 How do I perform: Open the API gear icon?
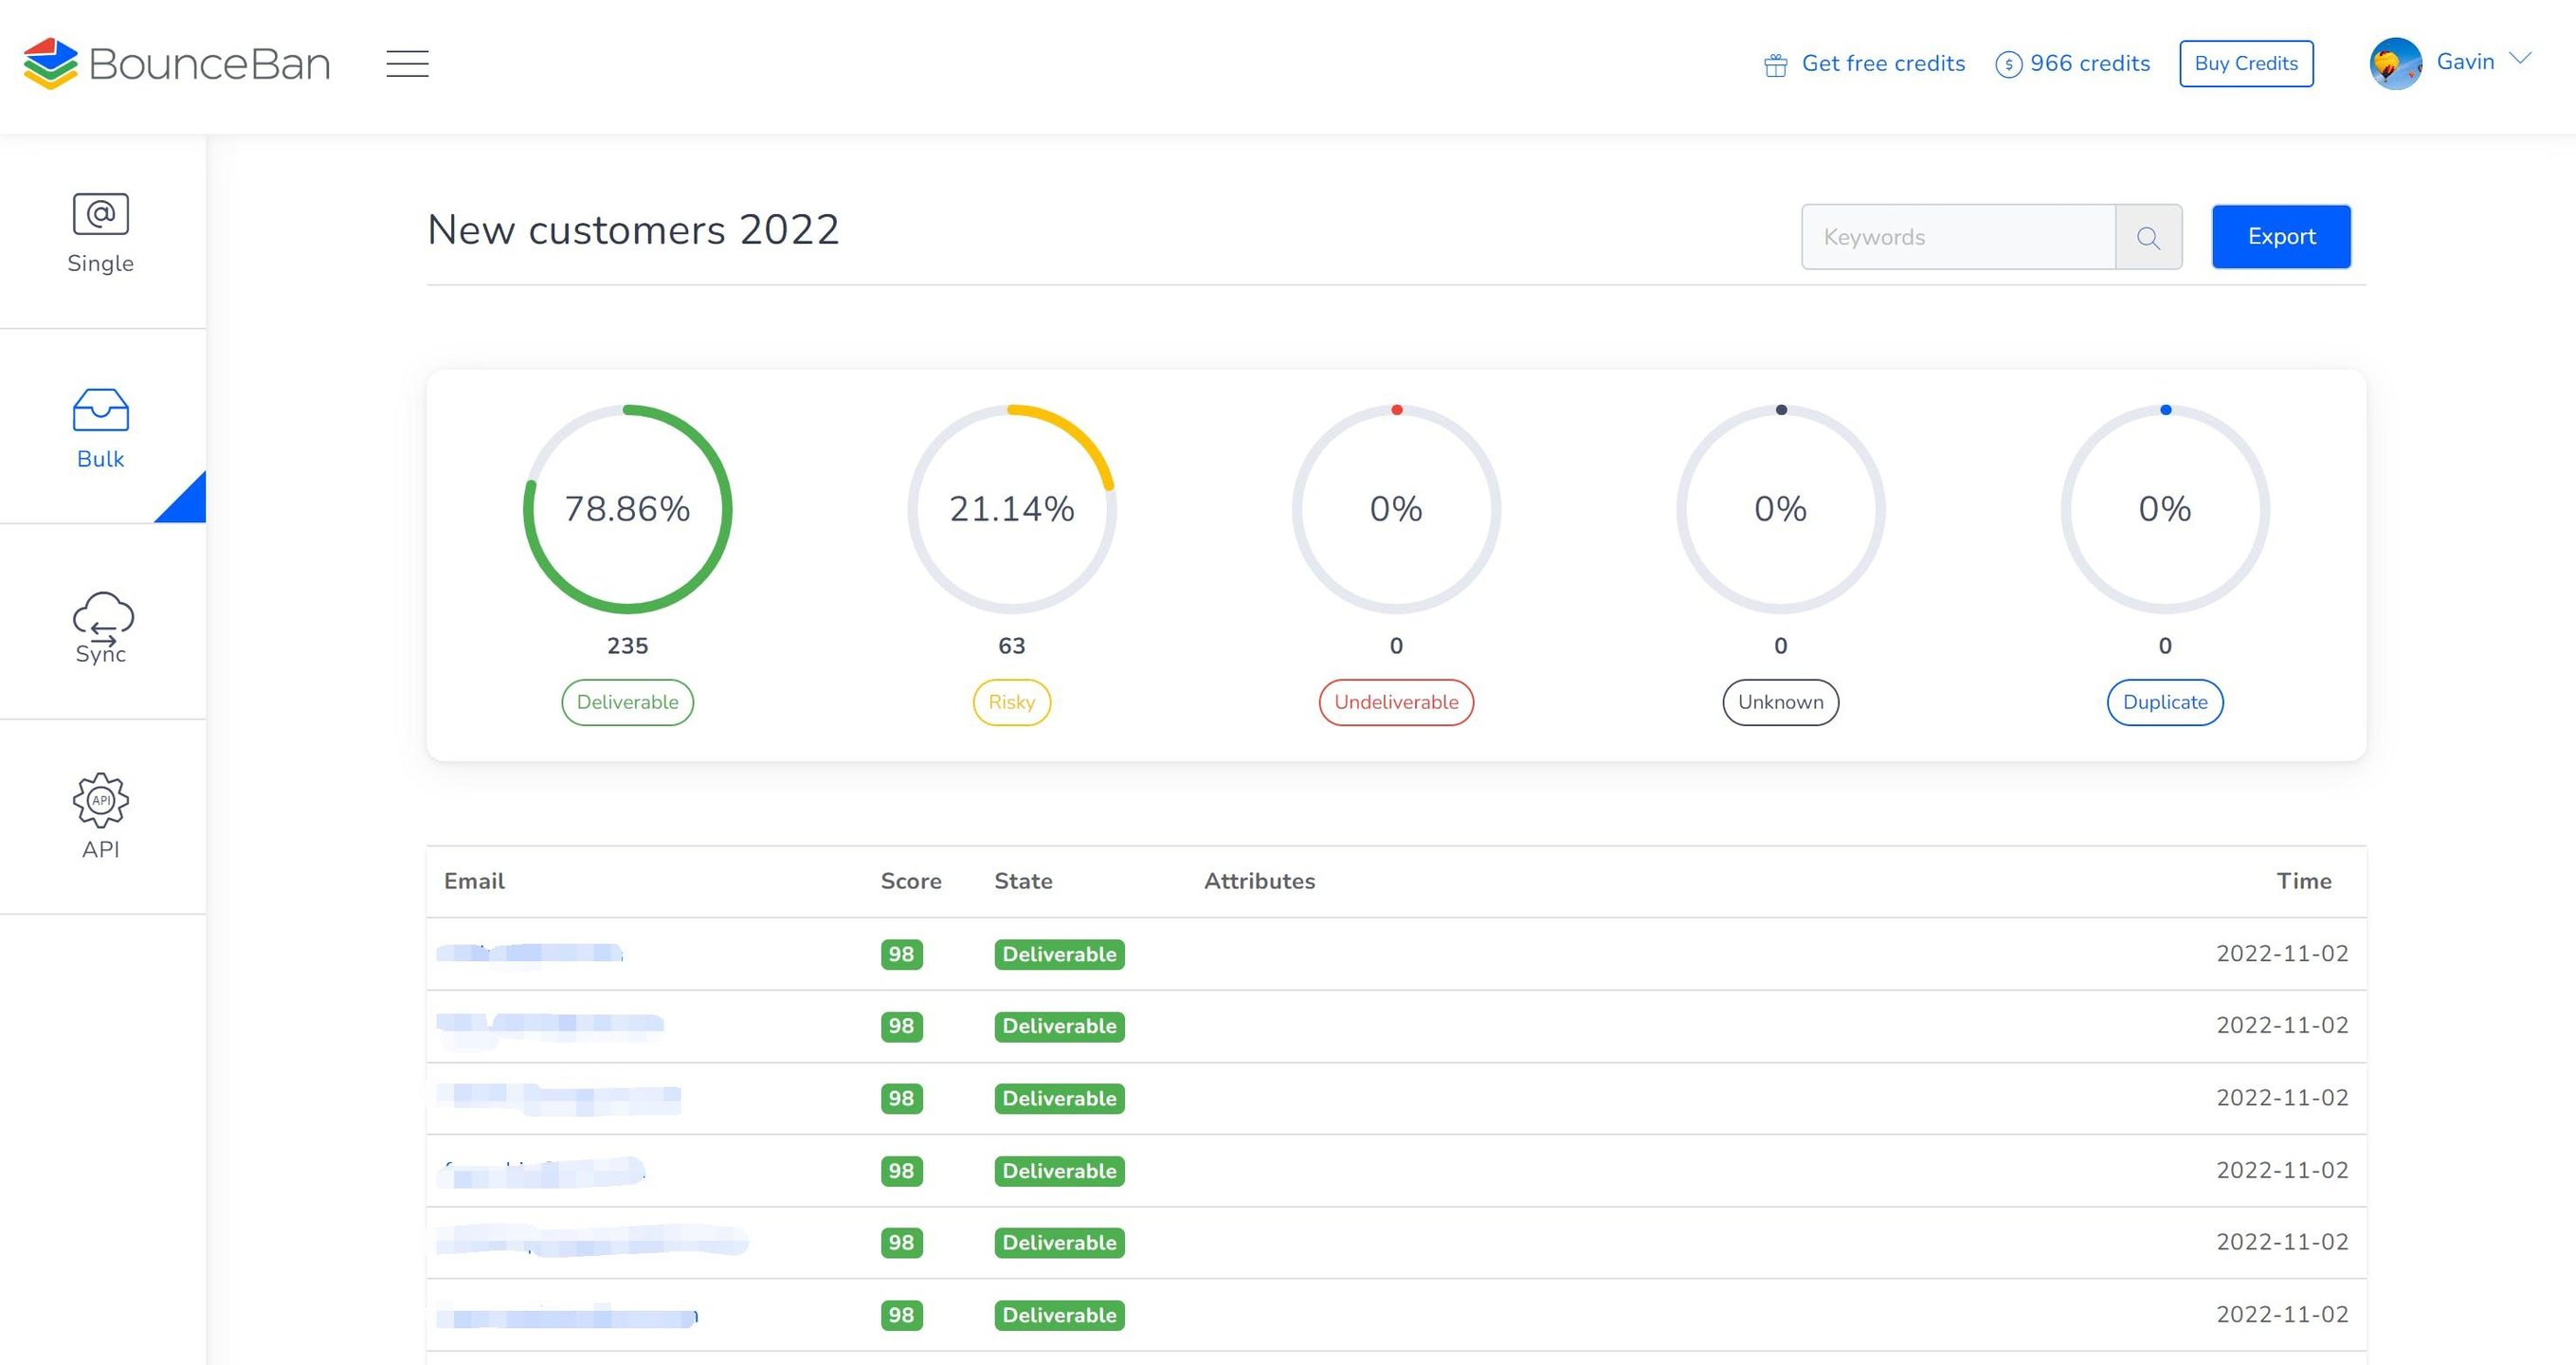100,800
